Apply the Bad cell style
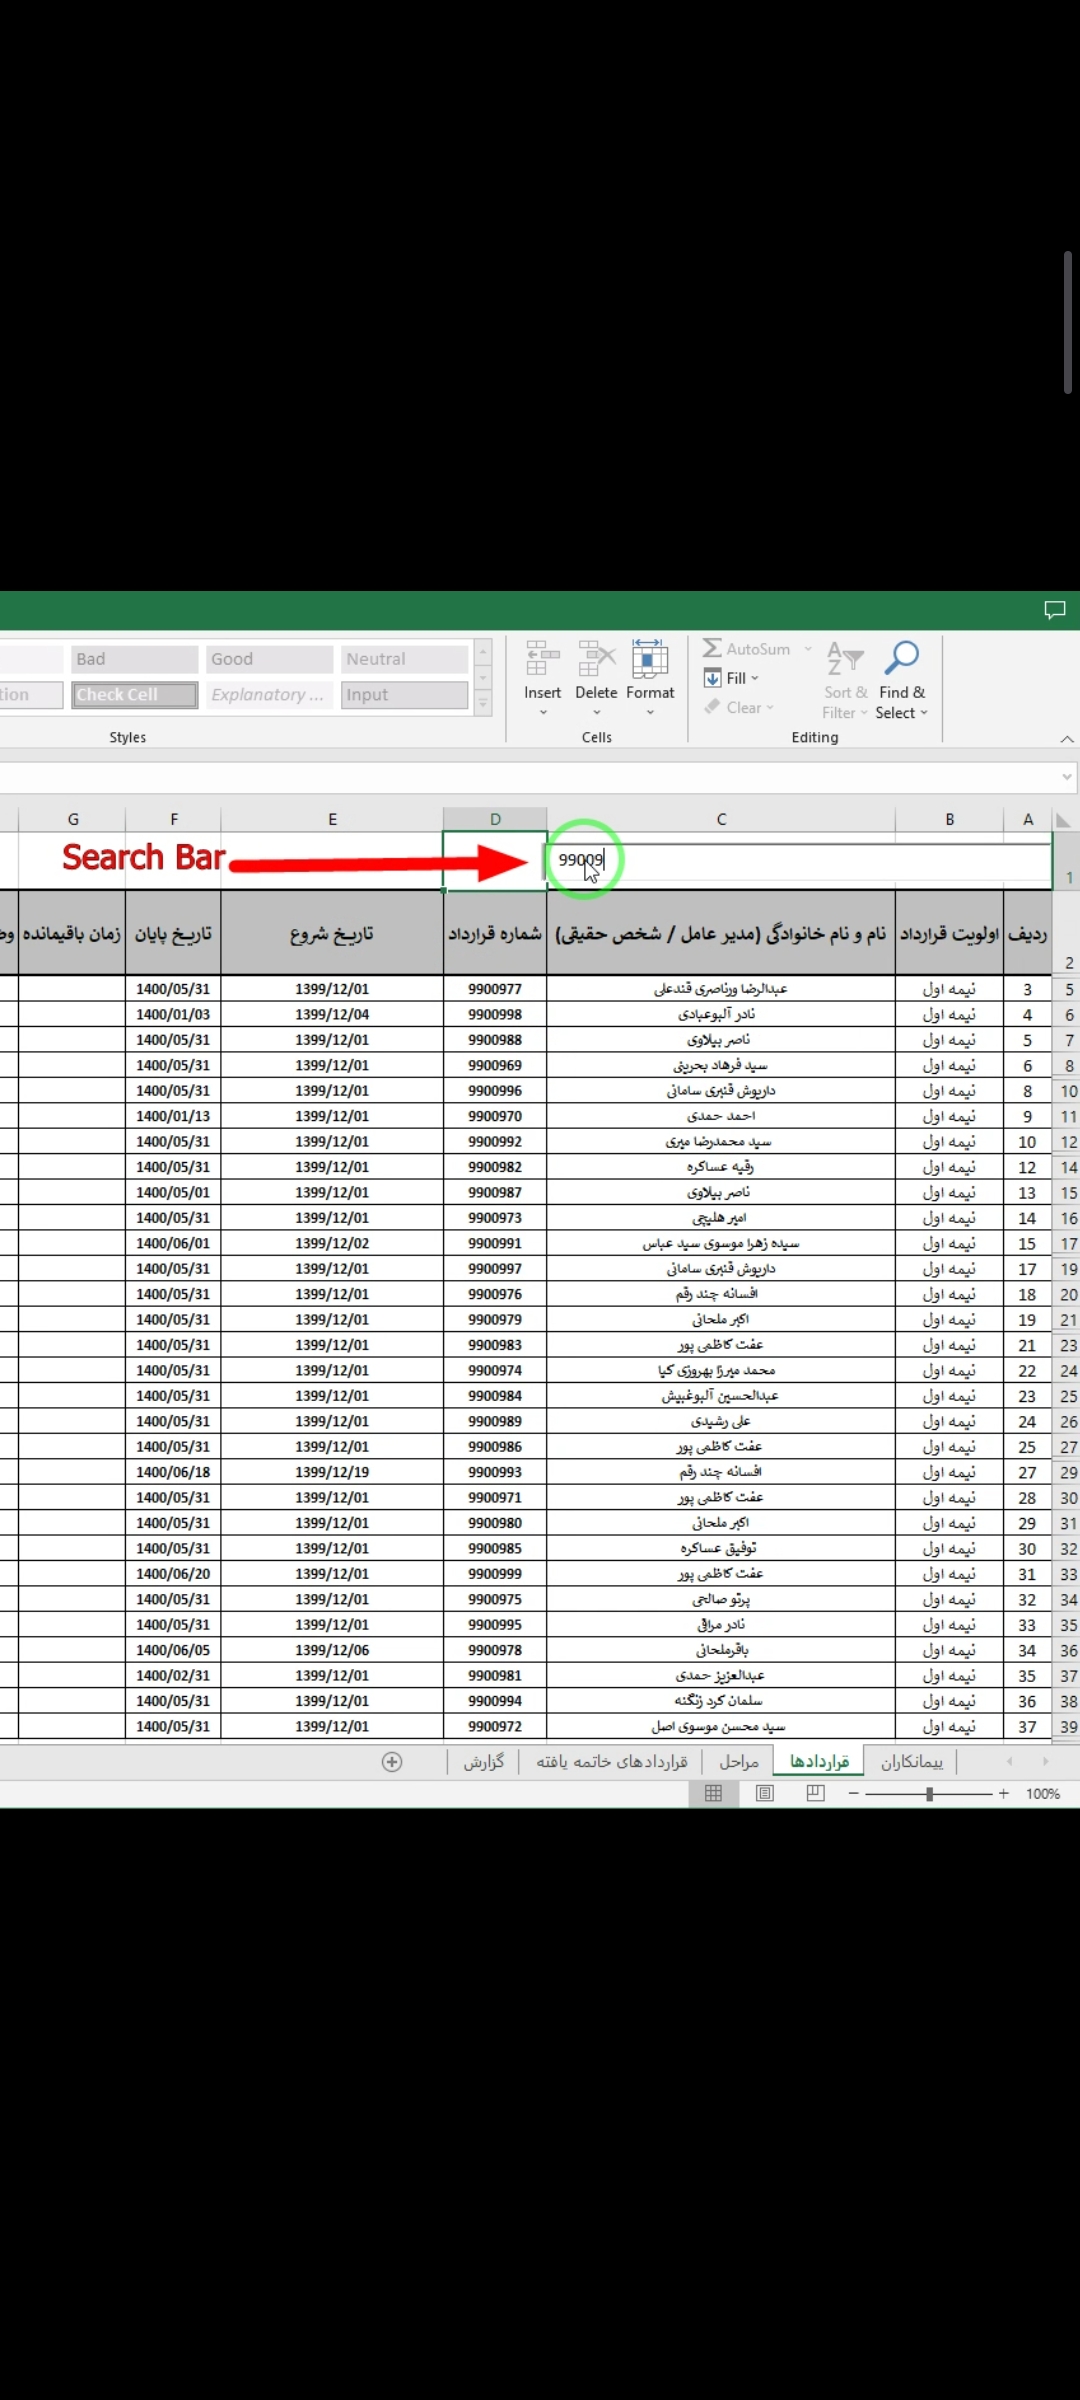Image resolution: width=1080 pixels, height=2400 pixels. click(134, 659)
